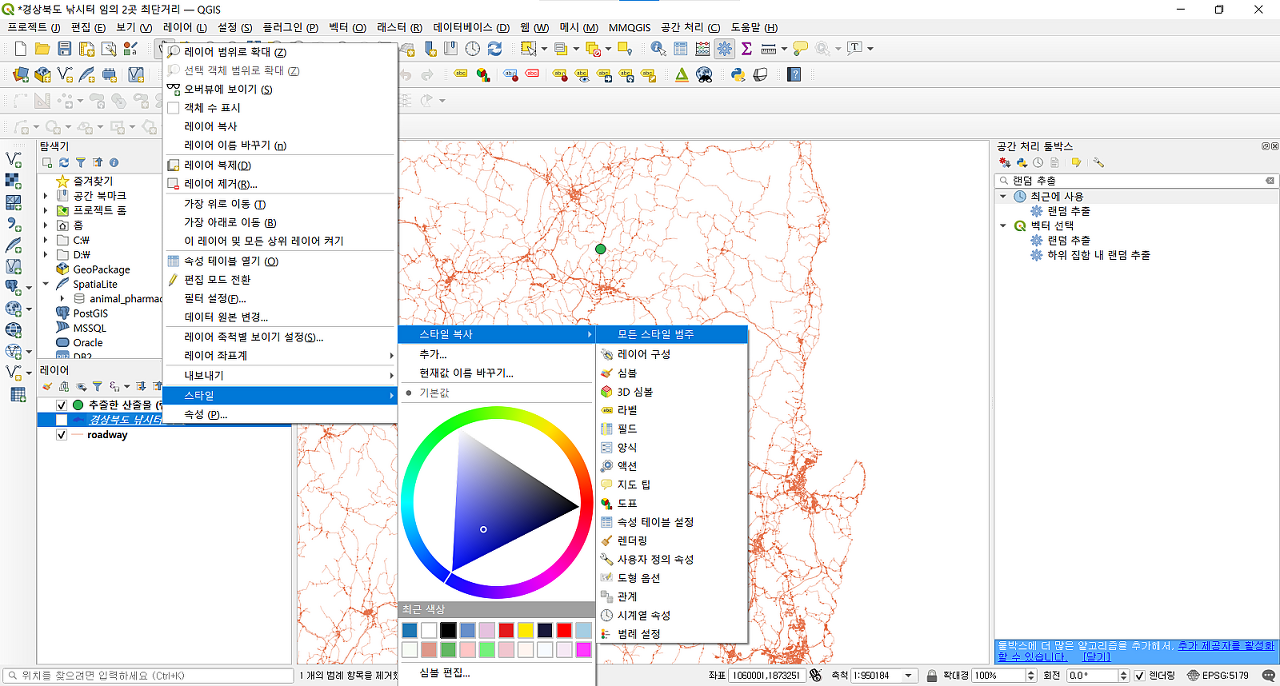Open an existing project folder icon
Screen dimensions: 1280x686
(x=42, y=48)
